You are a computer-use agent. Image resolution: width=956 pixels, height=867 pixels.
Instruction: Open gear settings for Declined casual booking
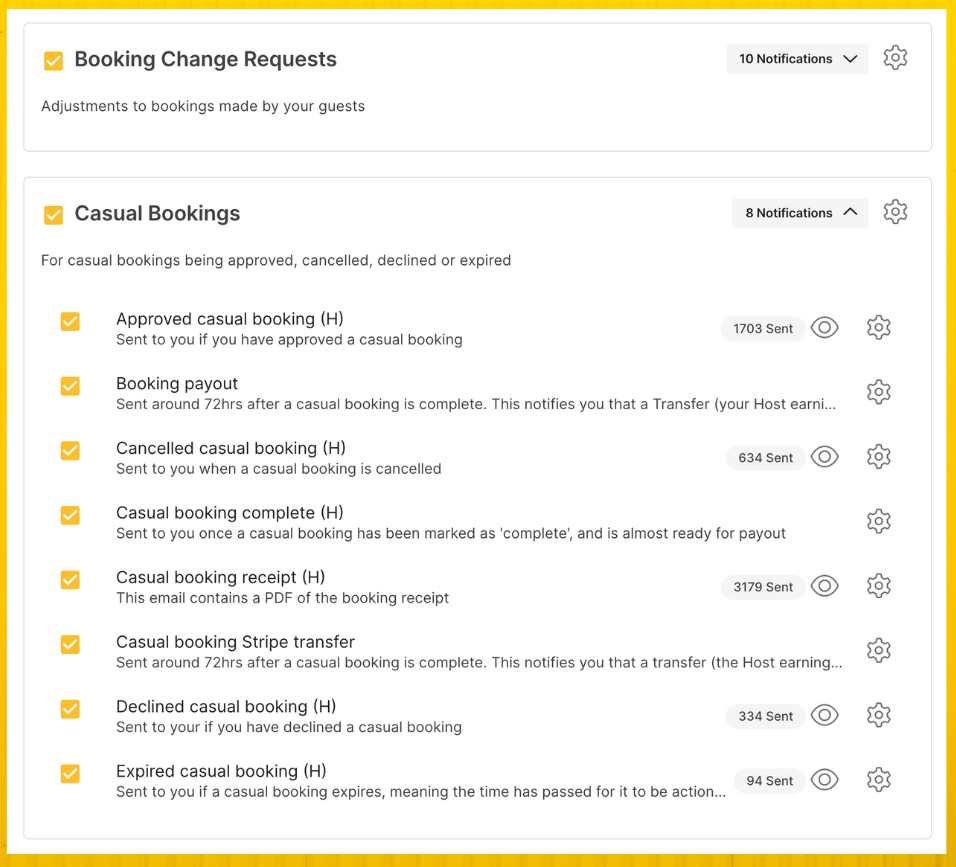[x=879, y=715]
